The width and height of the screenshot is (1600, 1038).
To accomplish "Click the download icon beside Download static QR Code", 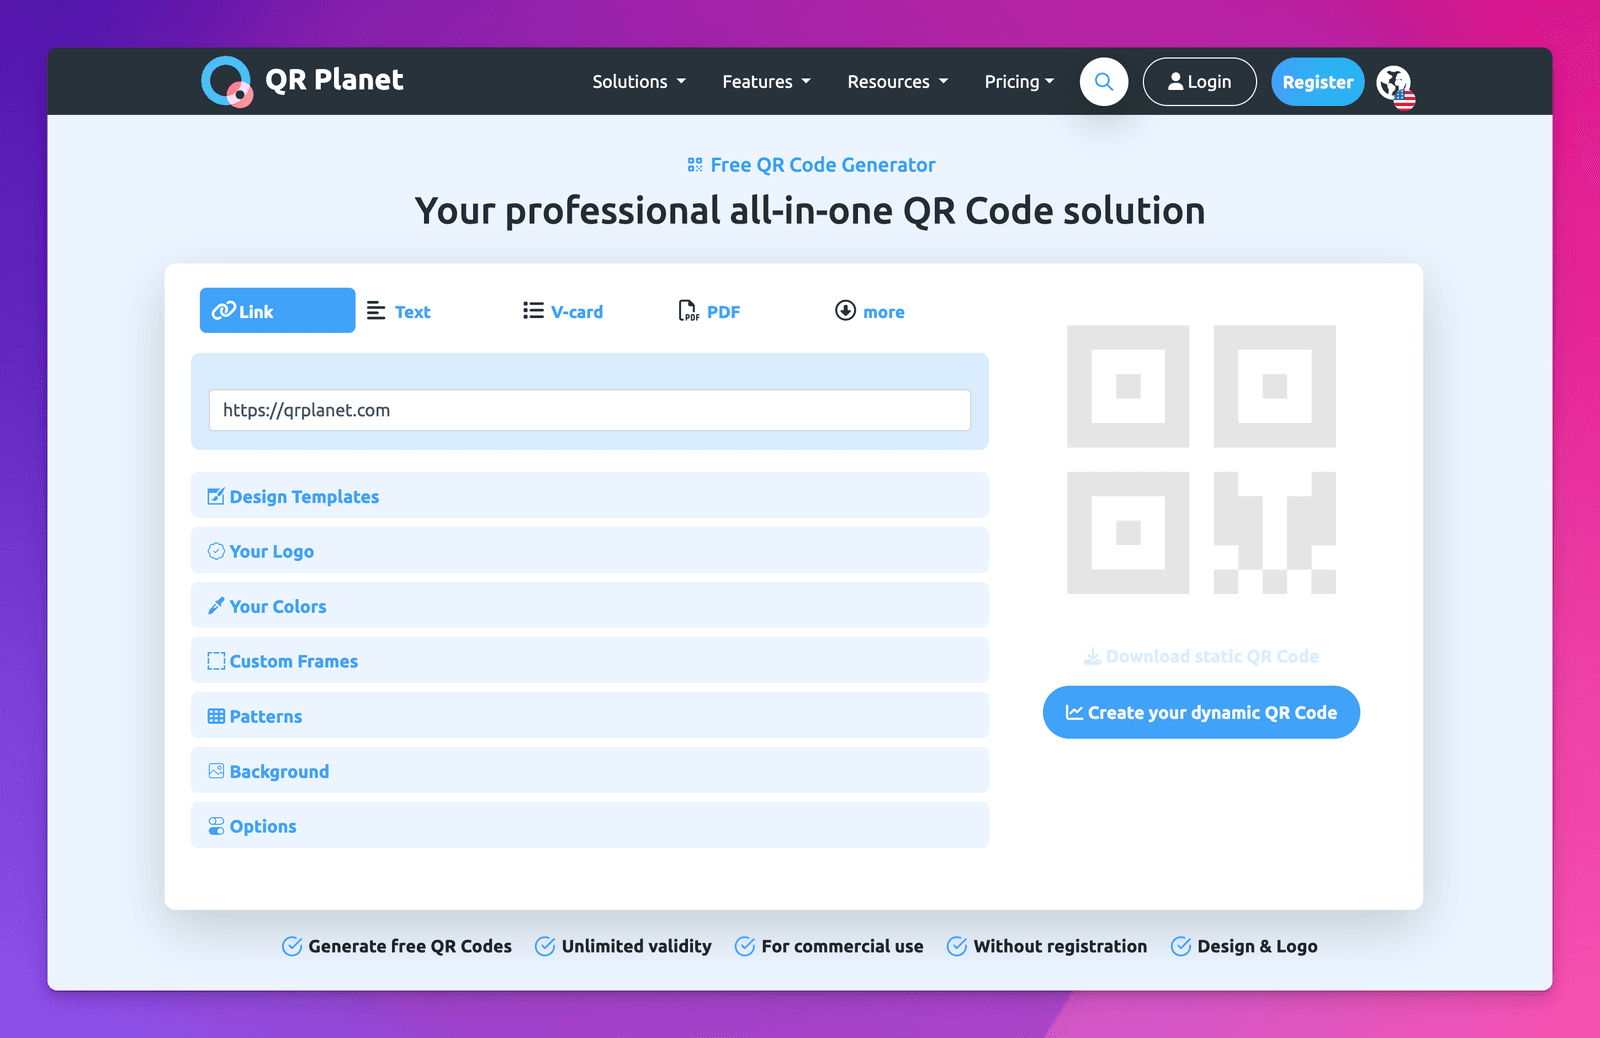I will point(1093,656).
